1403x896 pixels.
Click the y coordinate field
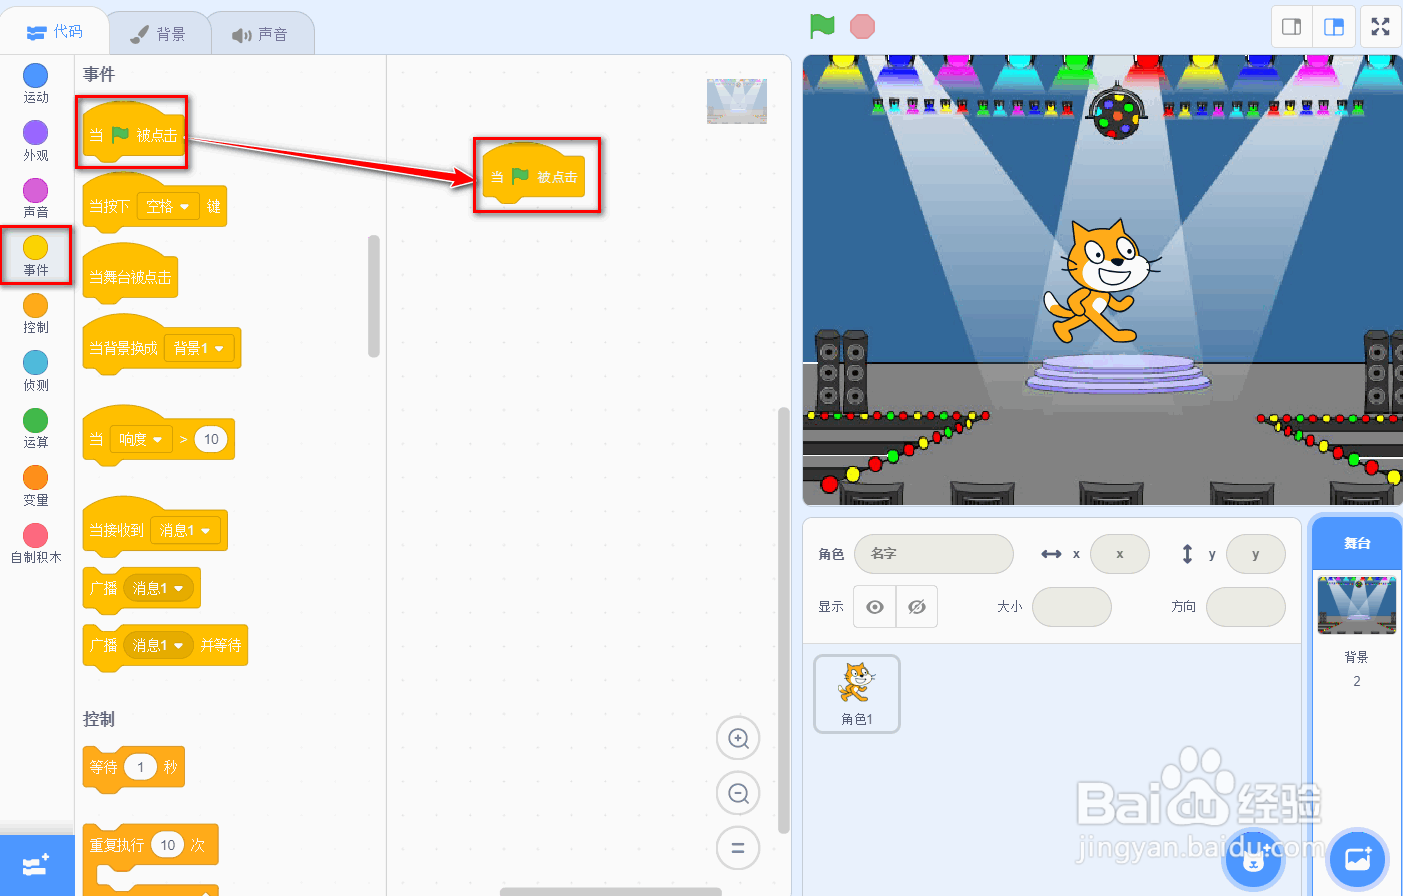[1256, 553]
